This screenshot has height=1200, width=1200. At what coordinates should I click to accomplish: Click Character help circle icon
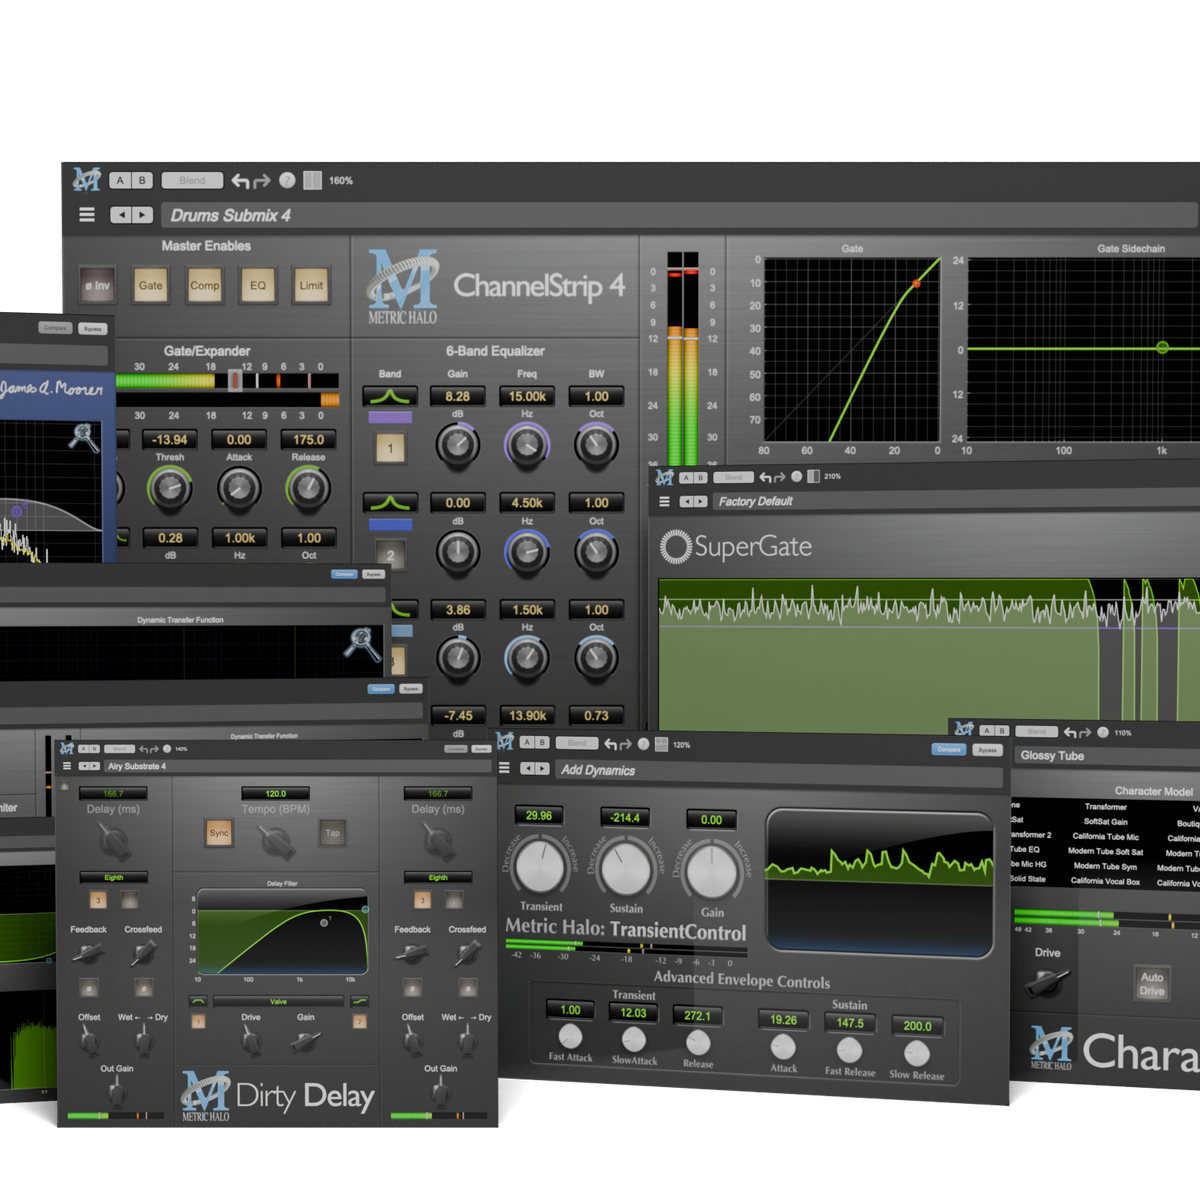1103,732
